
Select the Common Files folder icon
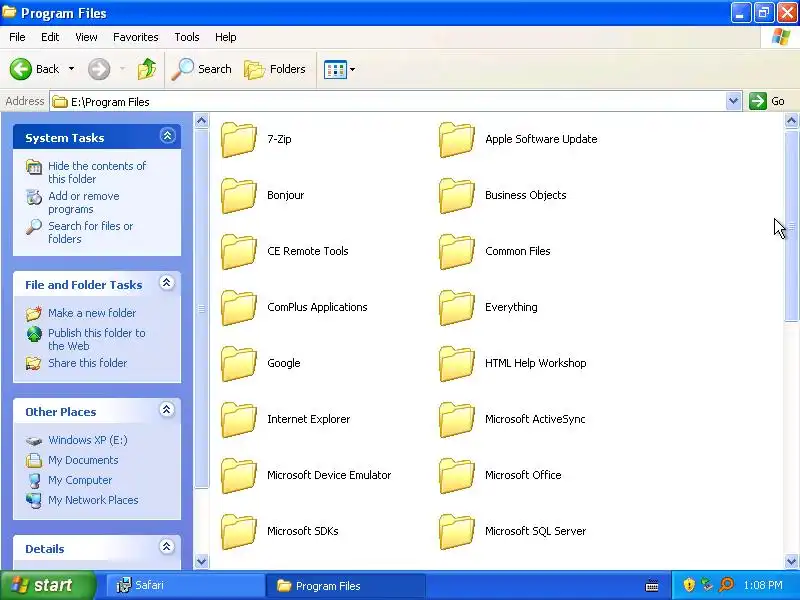tap(457, 252)
